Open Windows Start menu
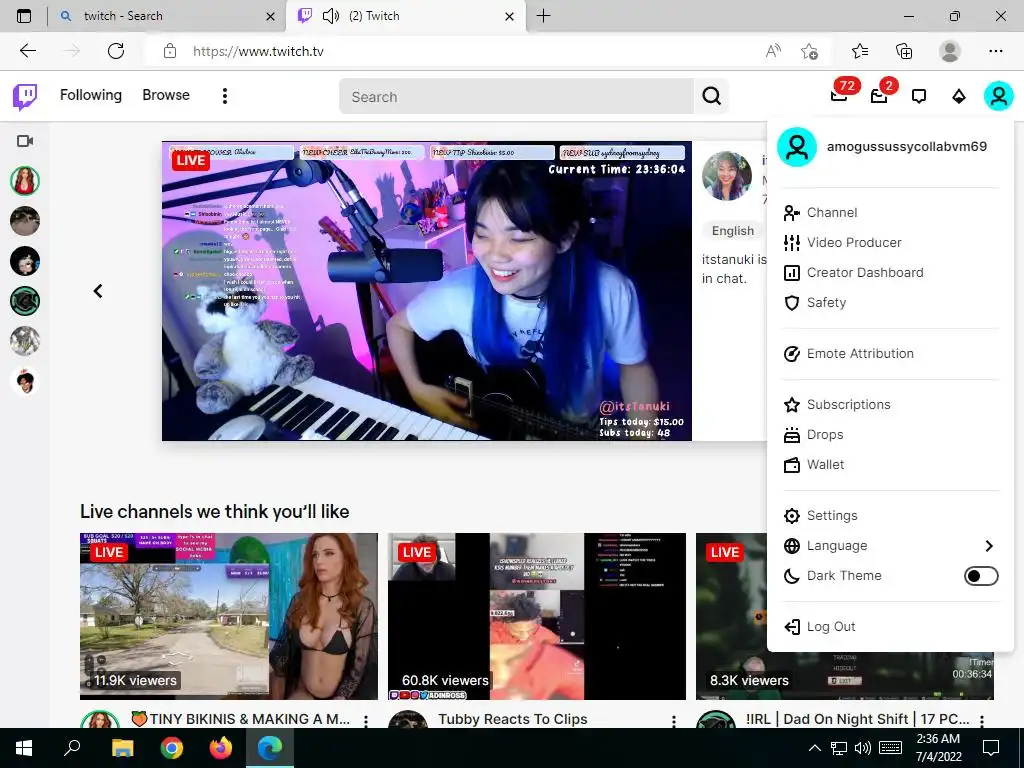1024x768 pixels. [x=24, y=748]
